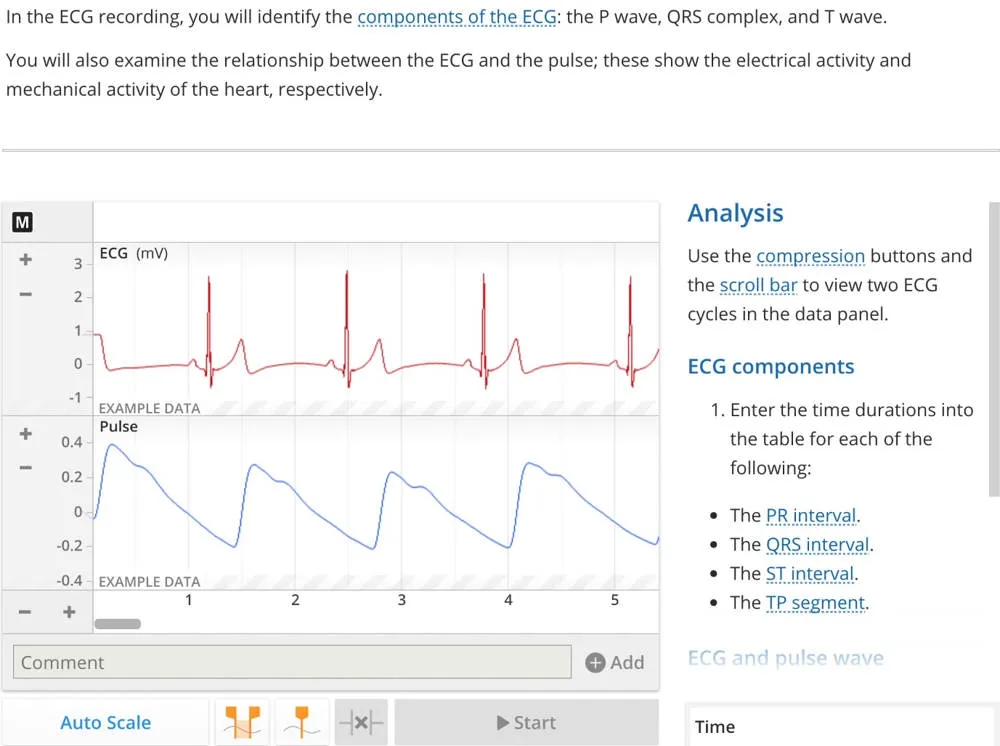Screen dimensions: 1000x746
Task: Expand time axis with plus button
Action: pos(69,612)
